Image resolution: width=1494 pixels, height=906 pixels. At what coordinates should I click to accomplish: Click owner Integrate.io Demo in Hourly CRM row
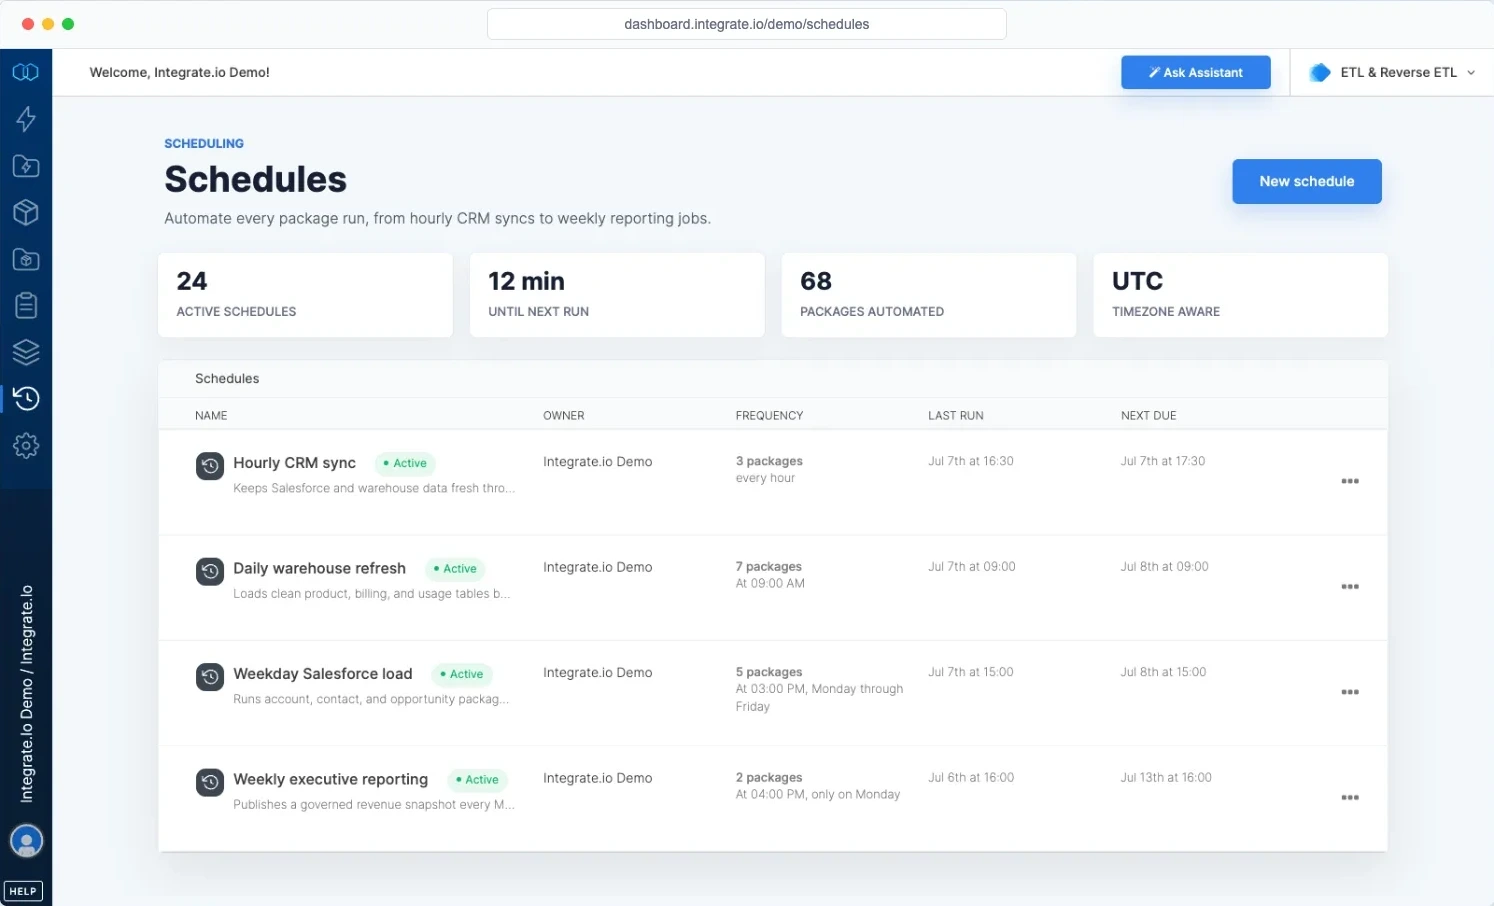point(598,462)
